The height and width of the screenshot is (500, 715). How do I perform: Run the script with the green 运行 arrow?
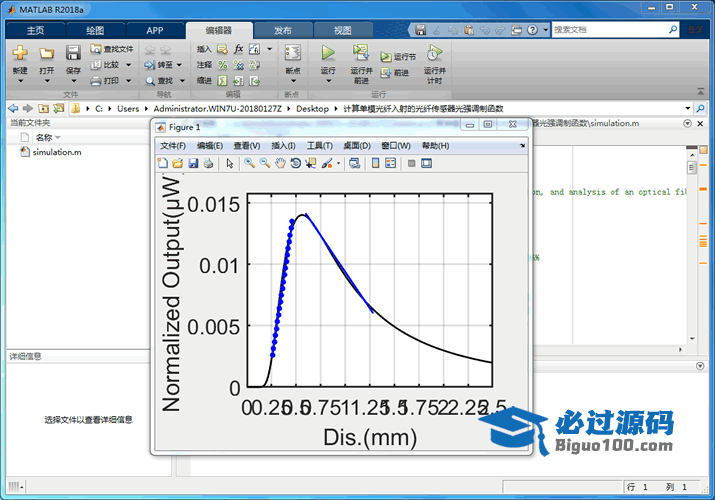(328, 53)
